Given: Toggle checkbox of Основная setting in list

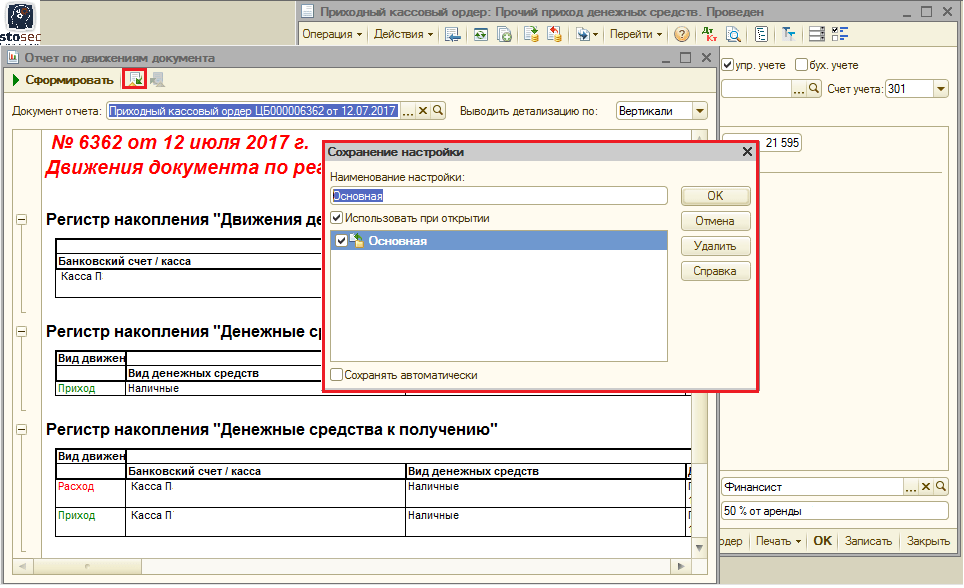Looking at the screenshot, I should coord(341,241).
